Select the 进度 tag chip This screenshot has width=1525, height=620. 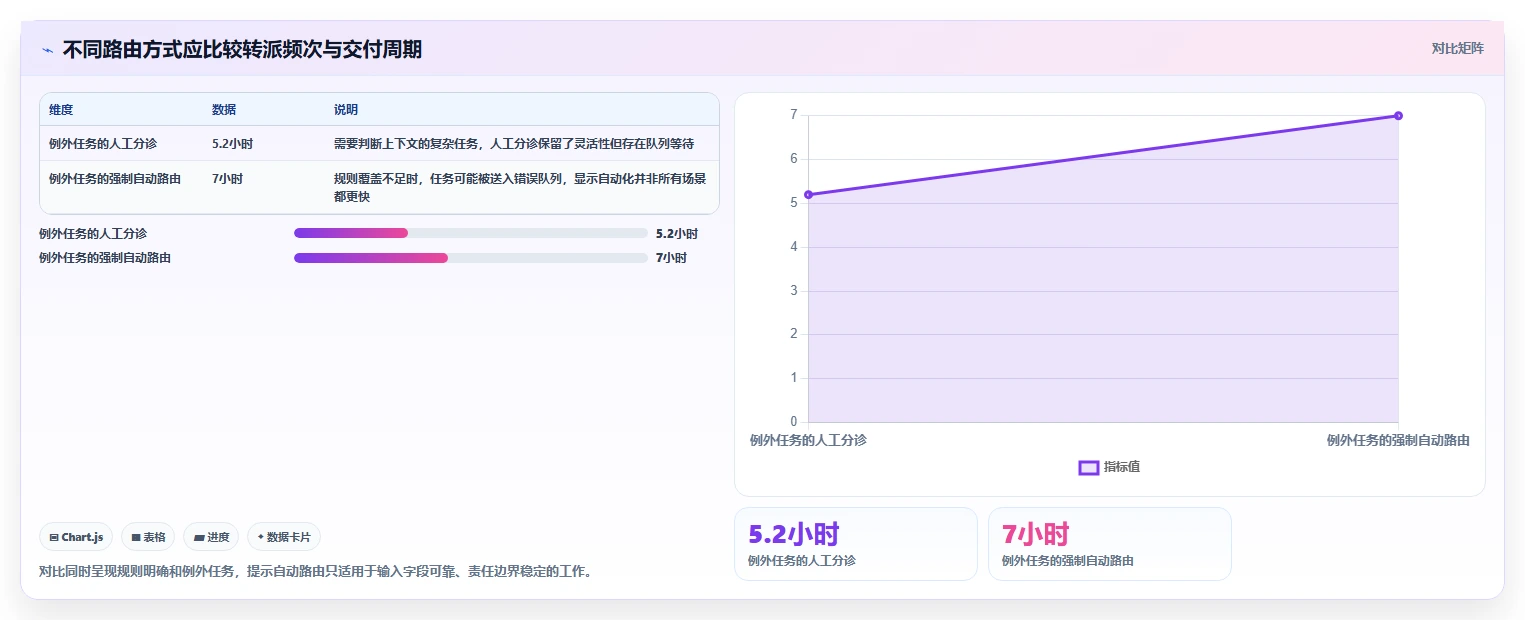211,537
